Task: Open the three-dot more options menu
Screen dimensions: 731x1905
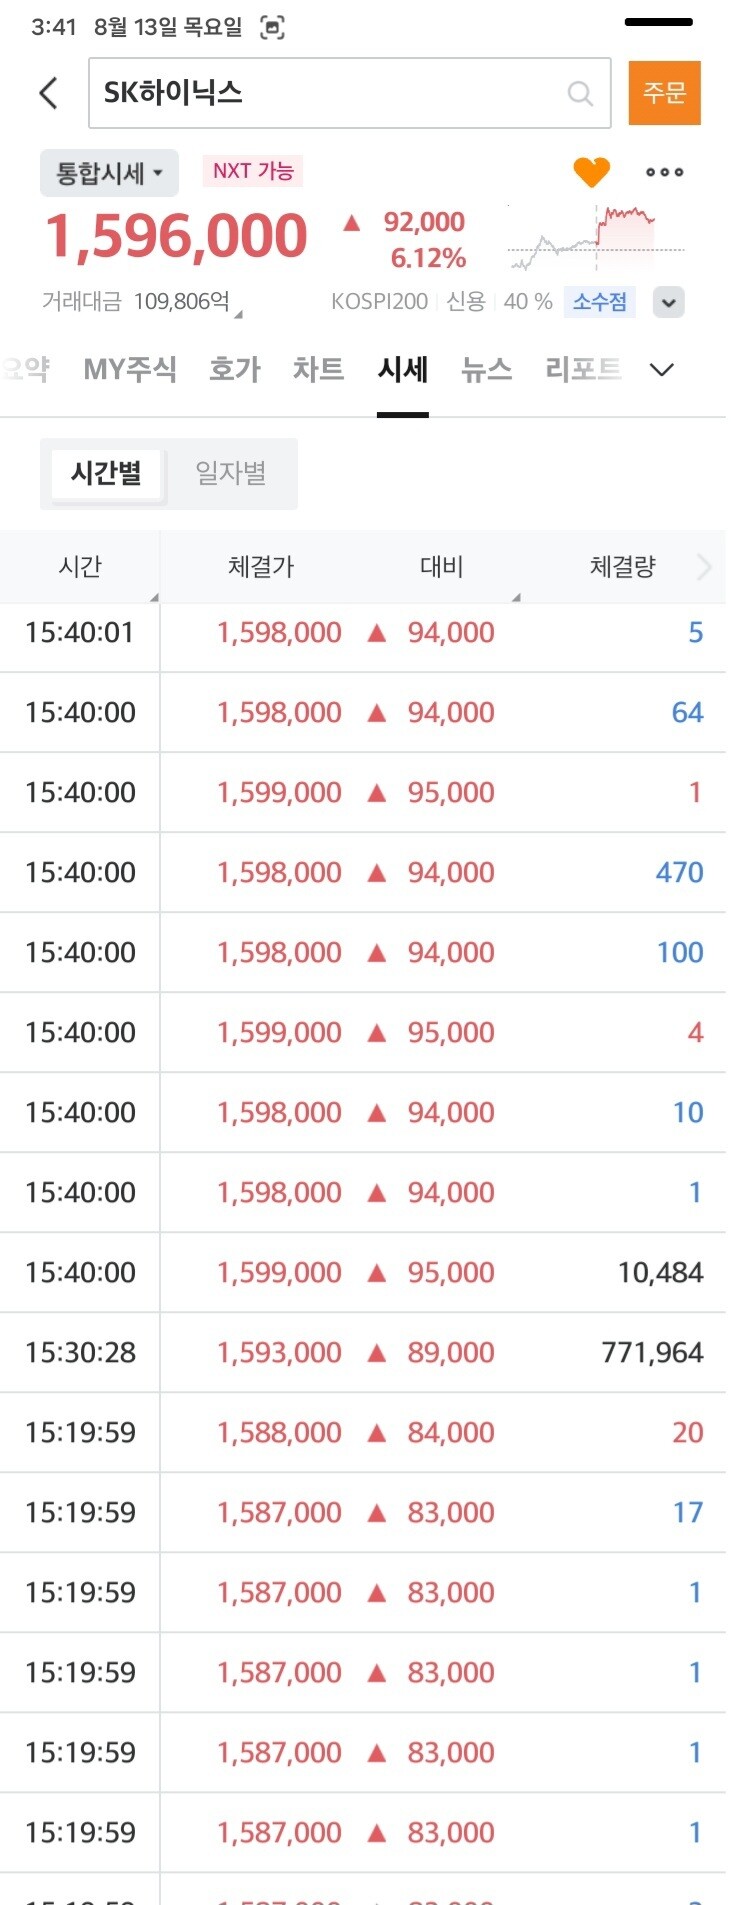Action: click(665, 172)
